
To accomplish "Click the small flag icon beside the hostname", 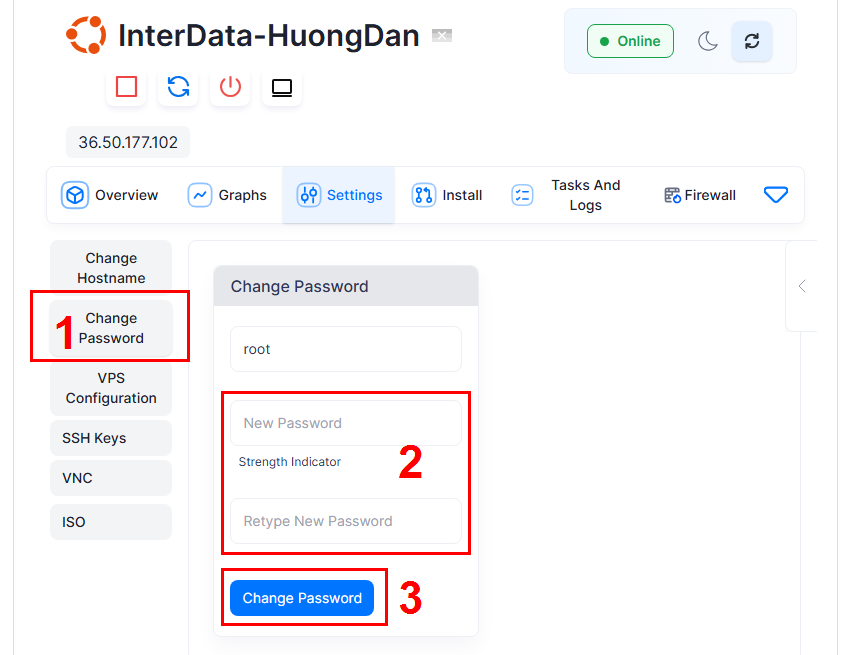I will click(442, 36).
